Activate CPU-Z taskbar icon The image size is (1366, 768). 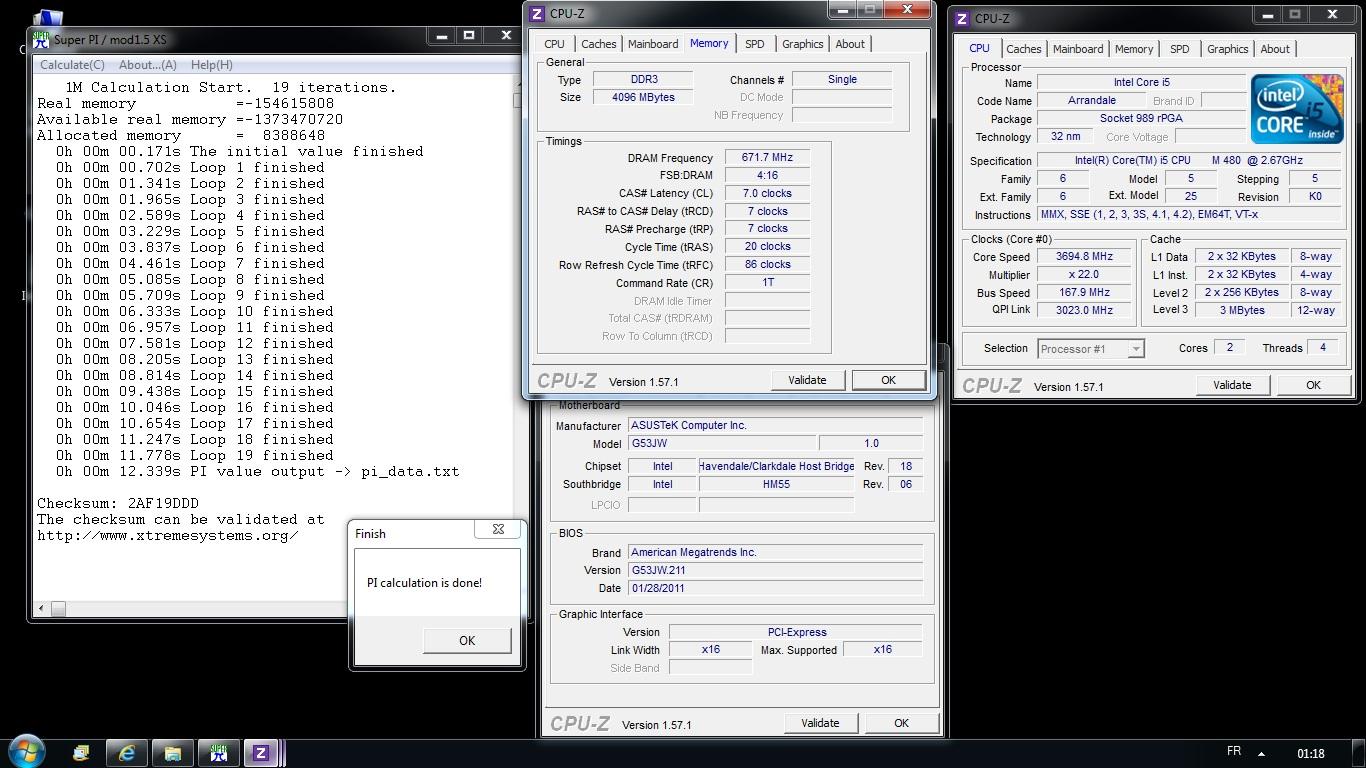[262, 753]
